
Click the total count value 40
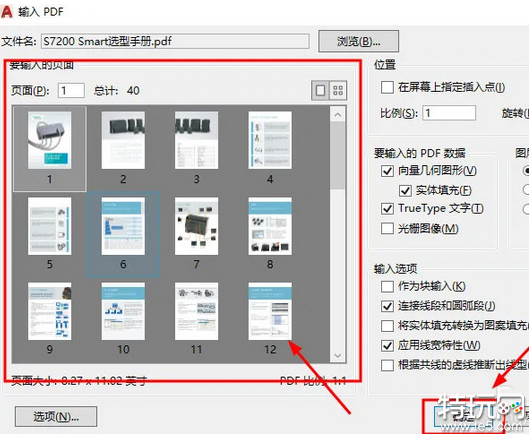click(133, 91)
